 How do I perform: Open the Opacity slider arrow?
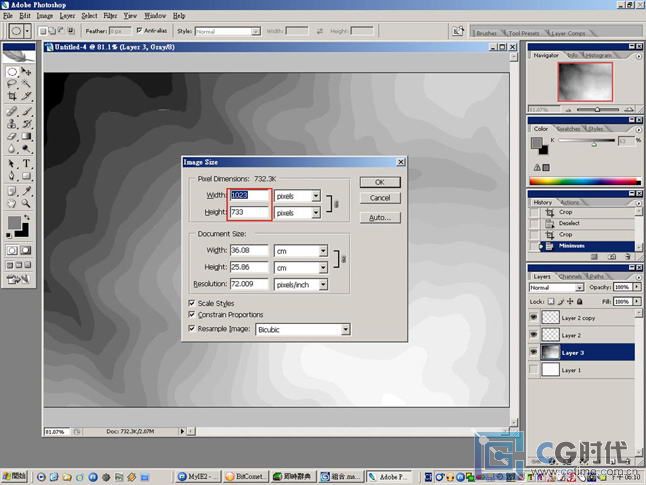click(637, 287)
